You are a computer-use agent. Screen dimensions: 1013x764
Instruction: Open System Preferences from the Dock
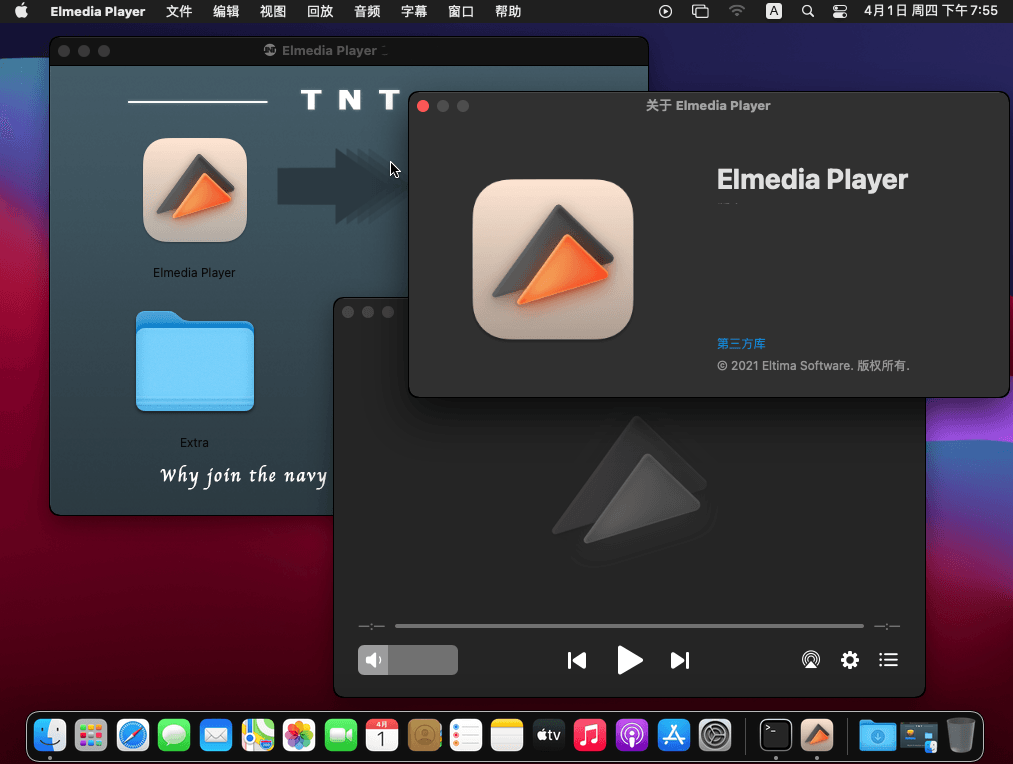[715, 735]
